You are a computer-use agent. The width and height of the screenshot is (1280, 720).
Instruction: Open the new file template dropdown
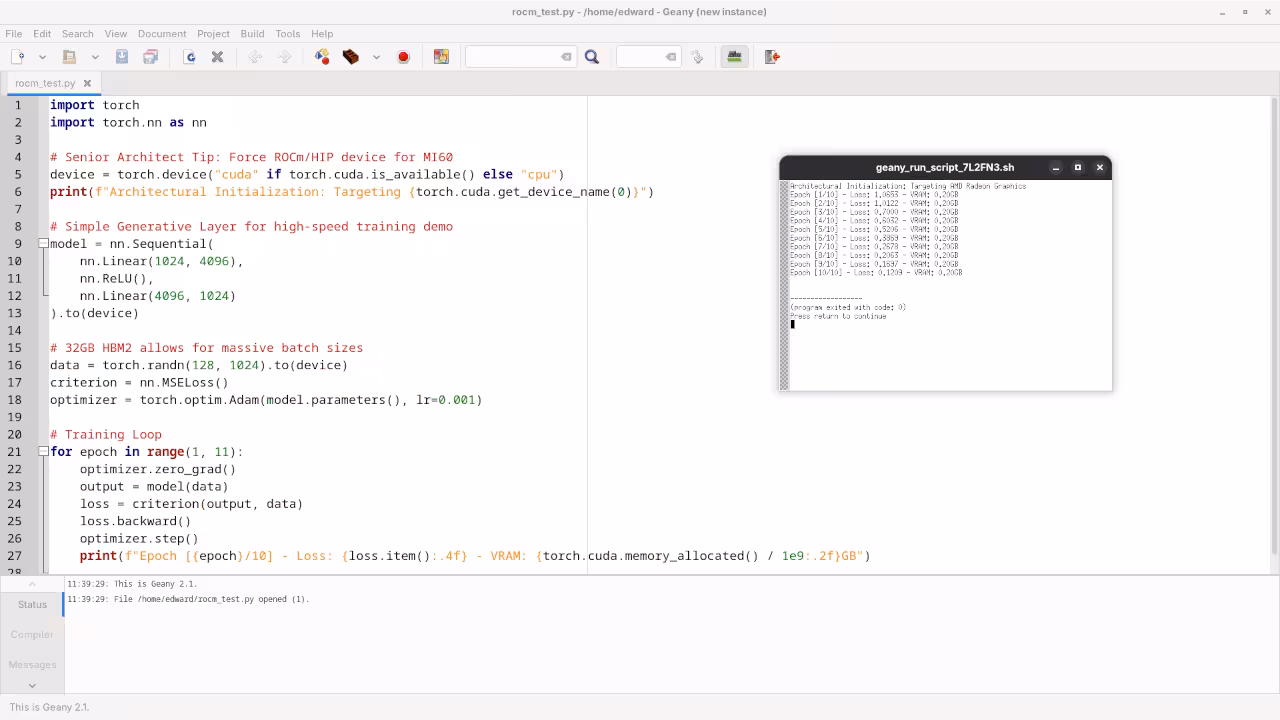point(42,57)
